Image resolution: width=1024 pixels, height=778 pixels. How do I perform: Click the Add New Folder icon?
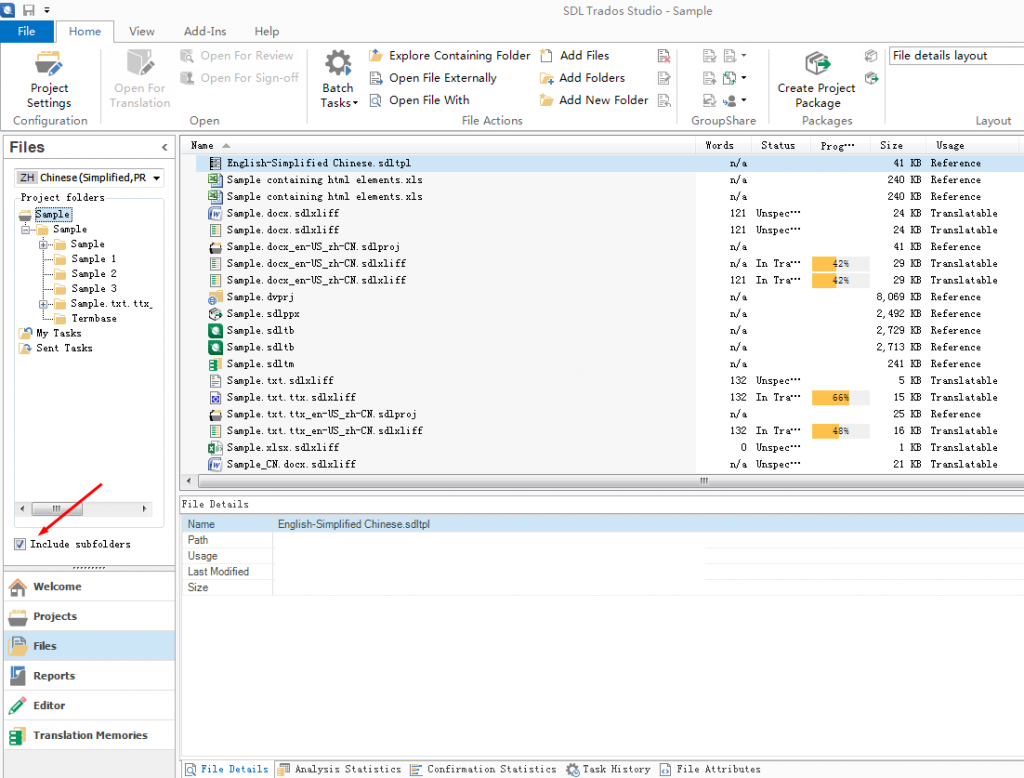coord(547,100)
